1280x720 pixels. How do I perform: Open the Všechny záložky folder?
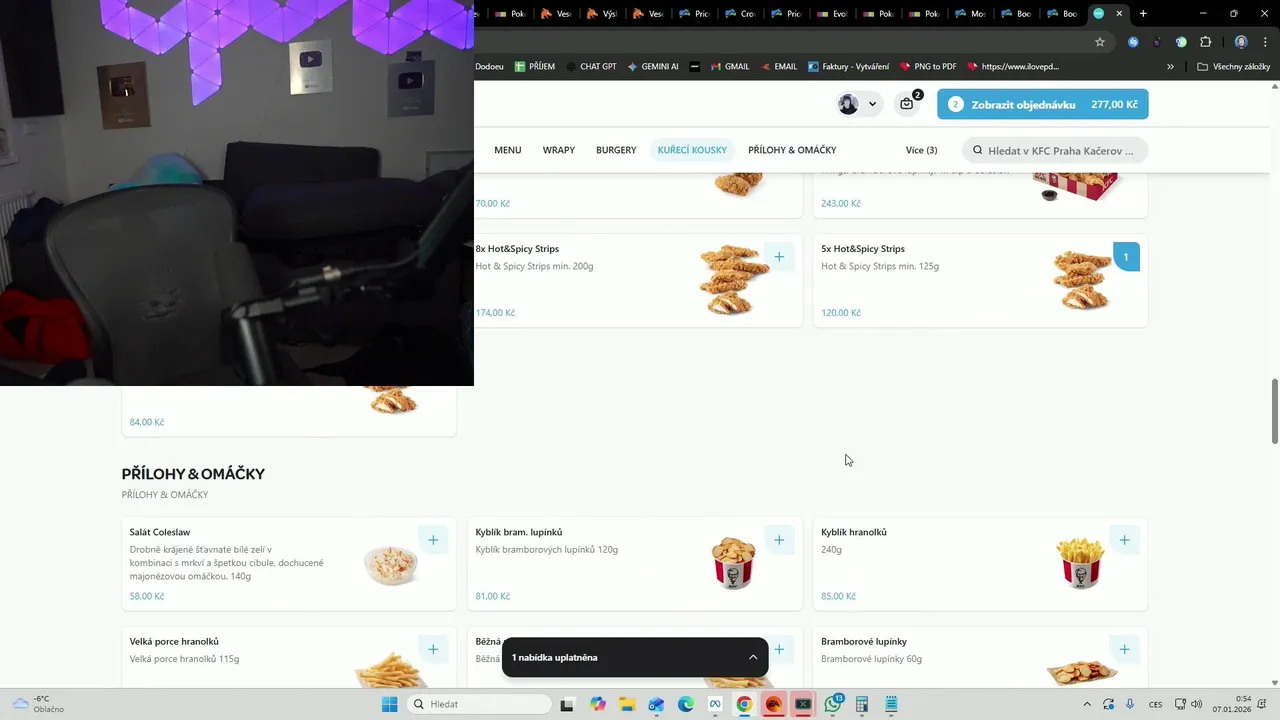(1233, 66)
